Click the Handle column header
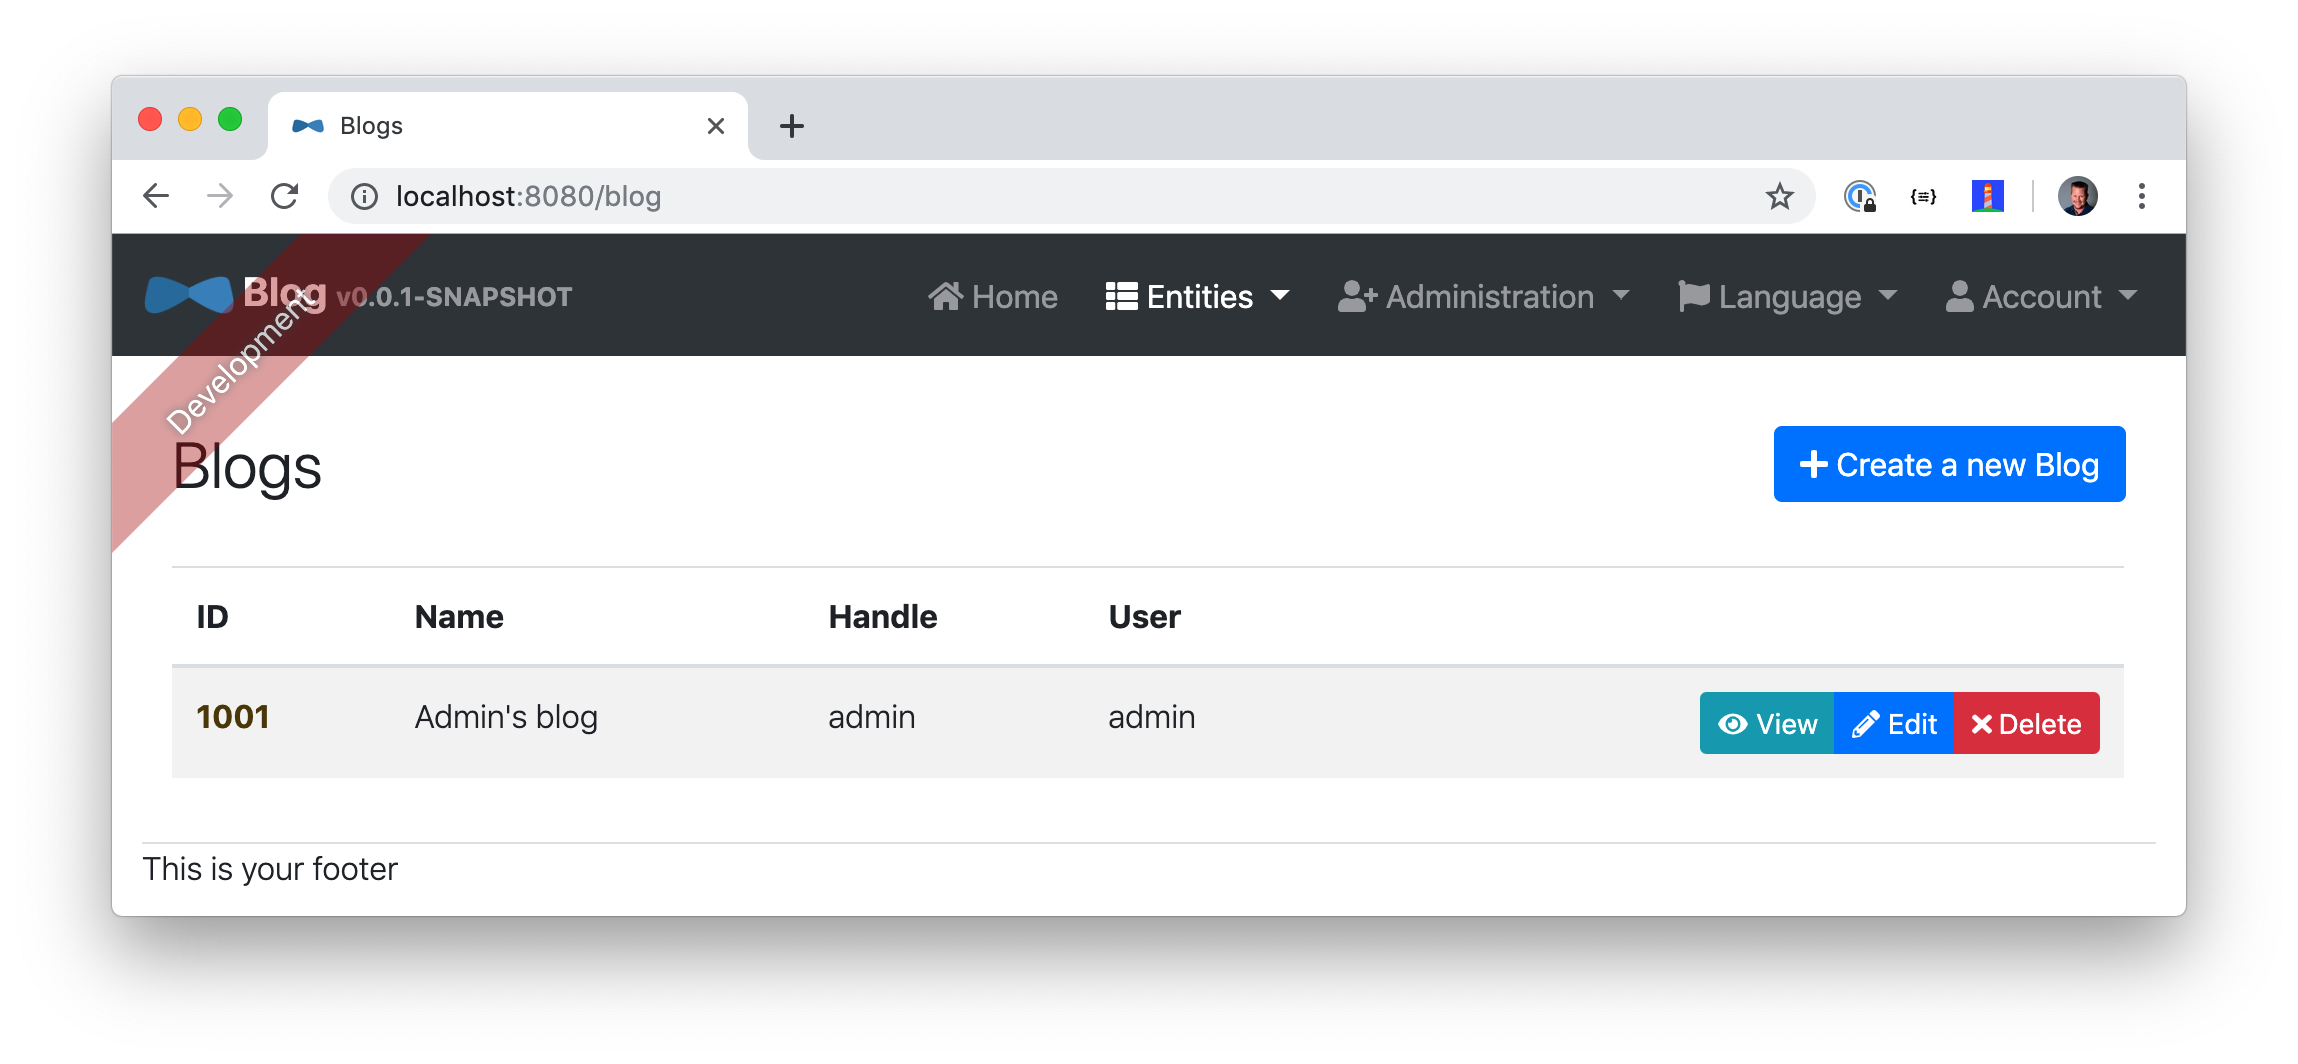Viewport: 2298px width, 1064px height. point(883,617)
